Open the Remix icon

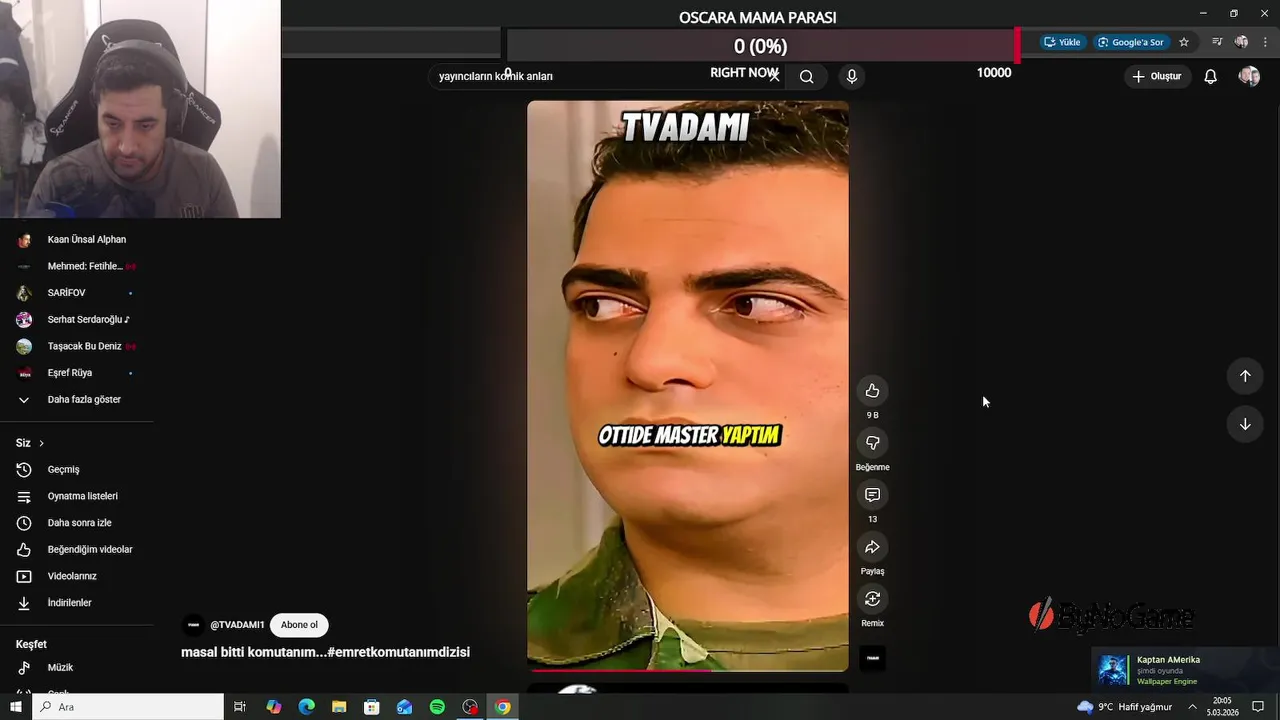click(872, 599)
